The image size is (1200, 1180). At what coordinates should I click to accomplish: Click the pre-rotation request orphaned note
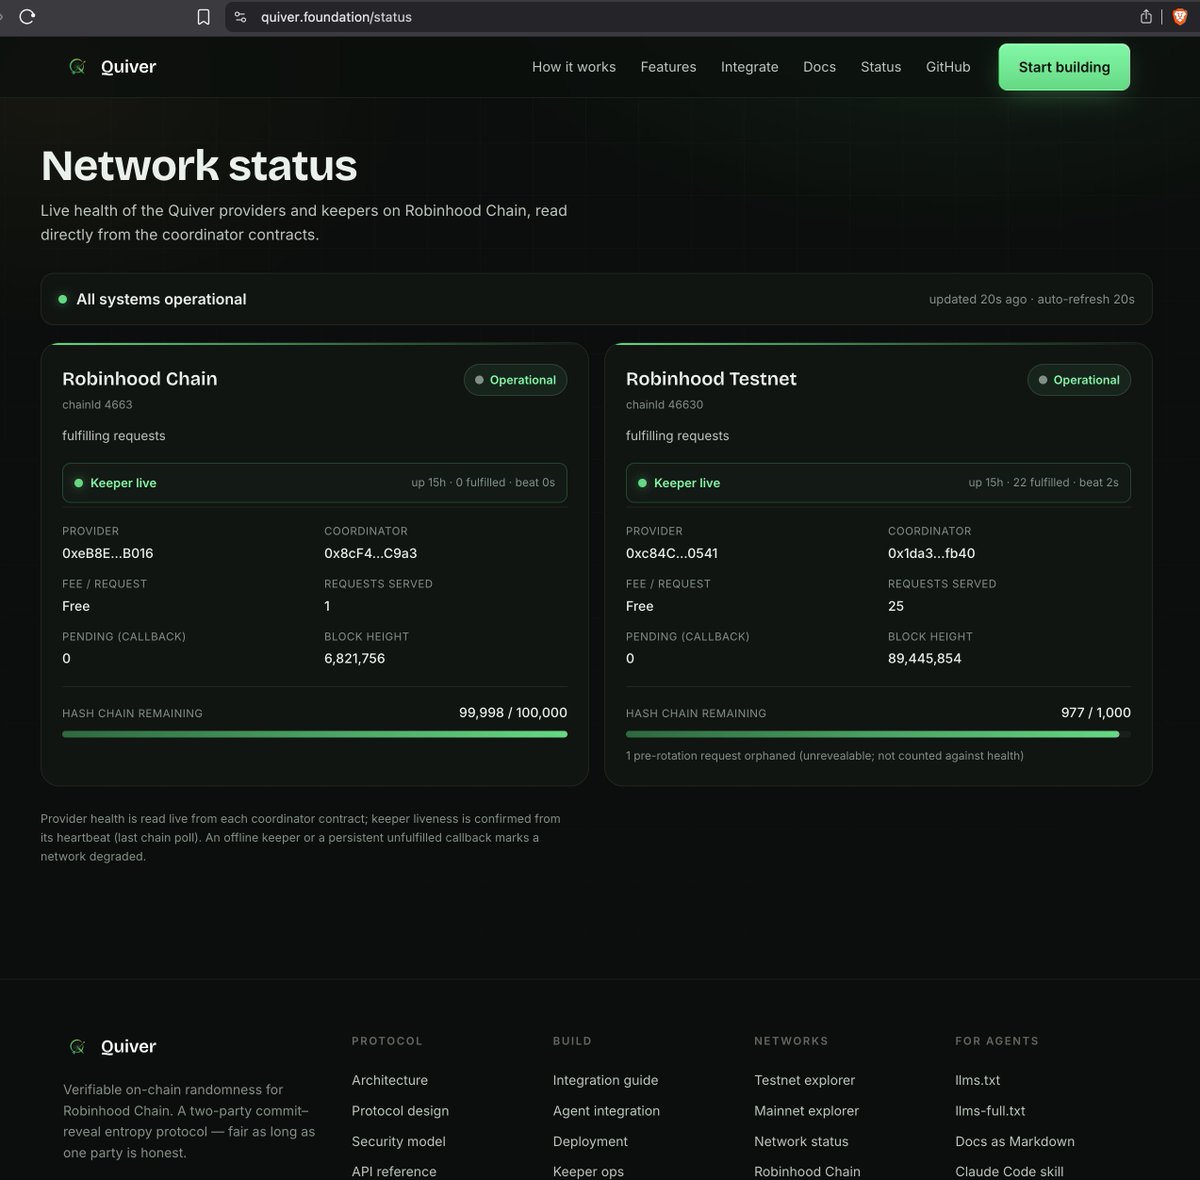click(x=825, y=756)
